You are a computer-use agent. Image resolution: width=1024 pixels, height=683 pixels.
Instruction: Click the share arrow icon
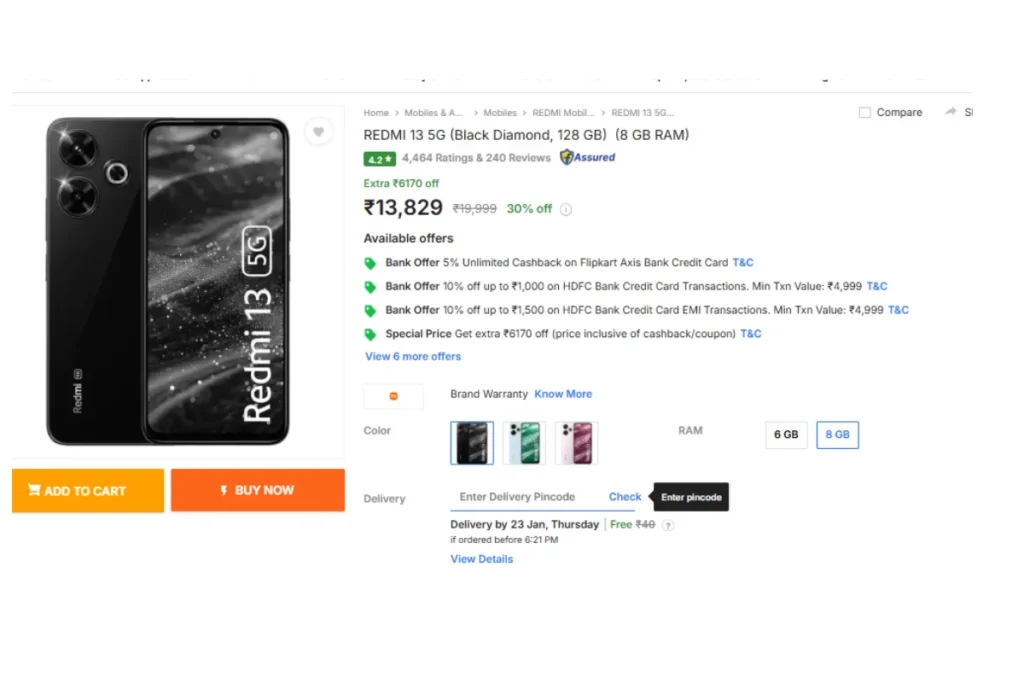pos(950,112)
